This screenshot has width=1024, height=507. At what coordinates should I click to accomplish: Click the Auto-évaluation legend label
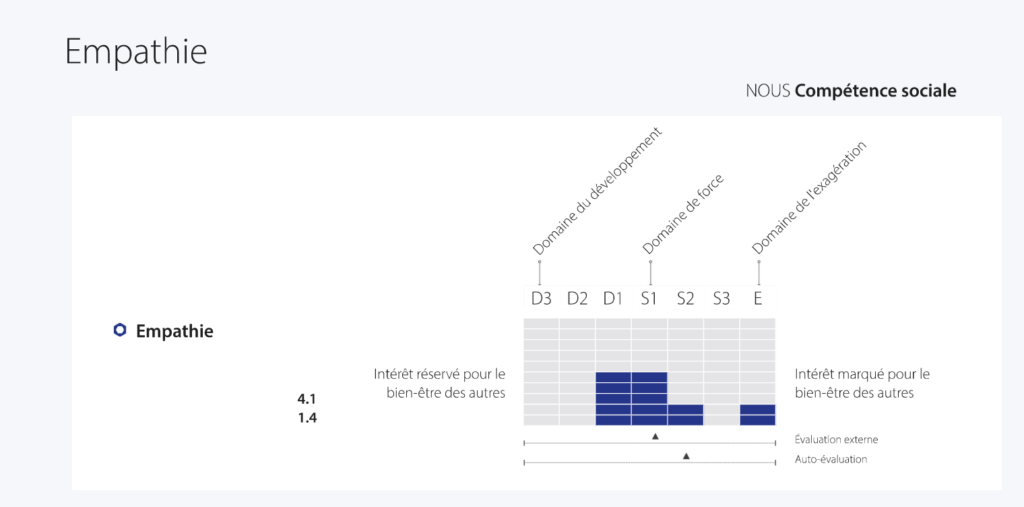pyautogui.click(x=831, y=459)
